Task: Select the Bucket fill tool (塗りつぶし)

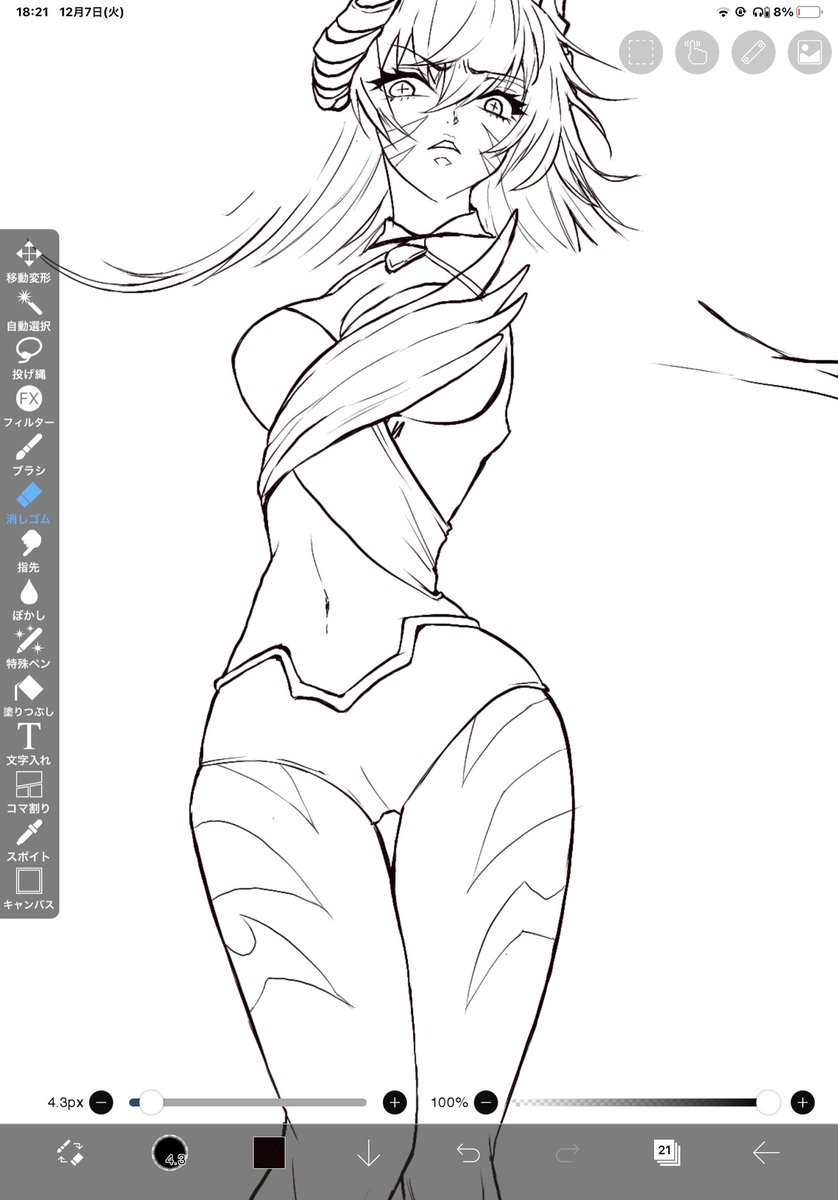Action: 29,696
